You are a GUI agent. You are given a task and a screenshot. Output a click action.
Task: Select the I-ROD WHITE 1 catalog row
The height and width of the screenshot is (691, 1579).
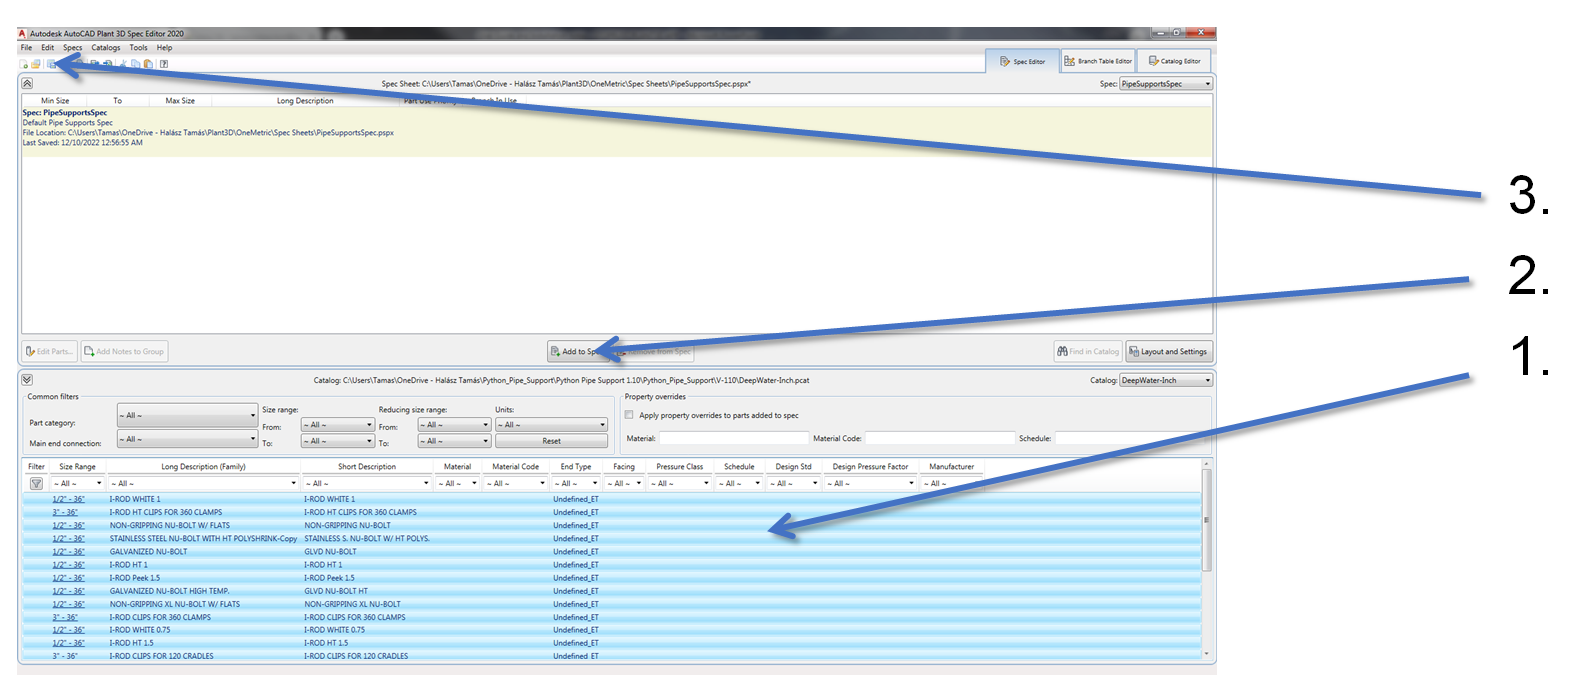click(611, 499)
